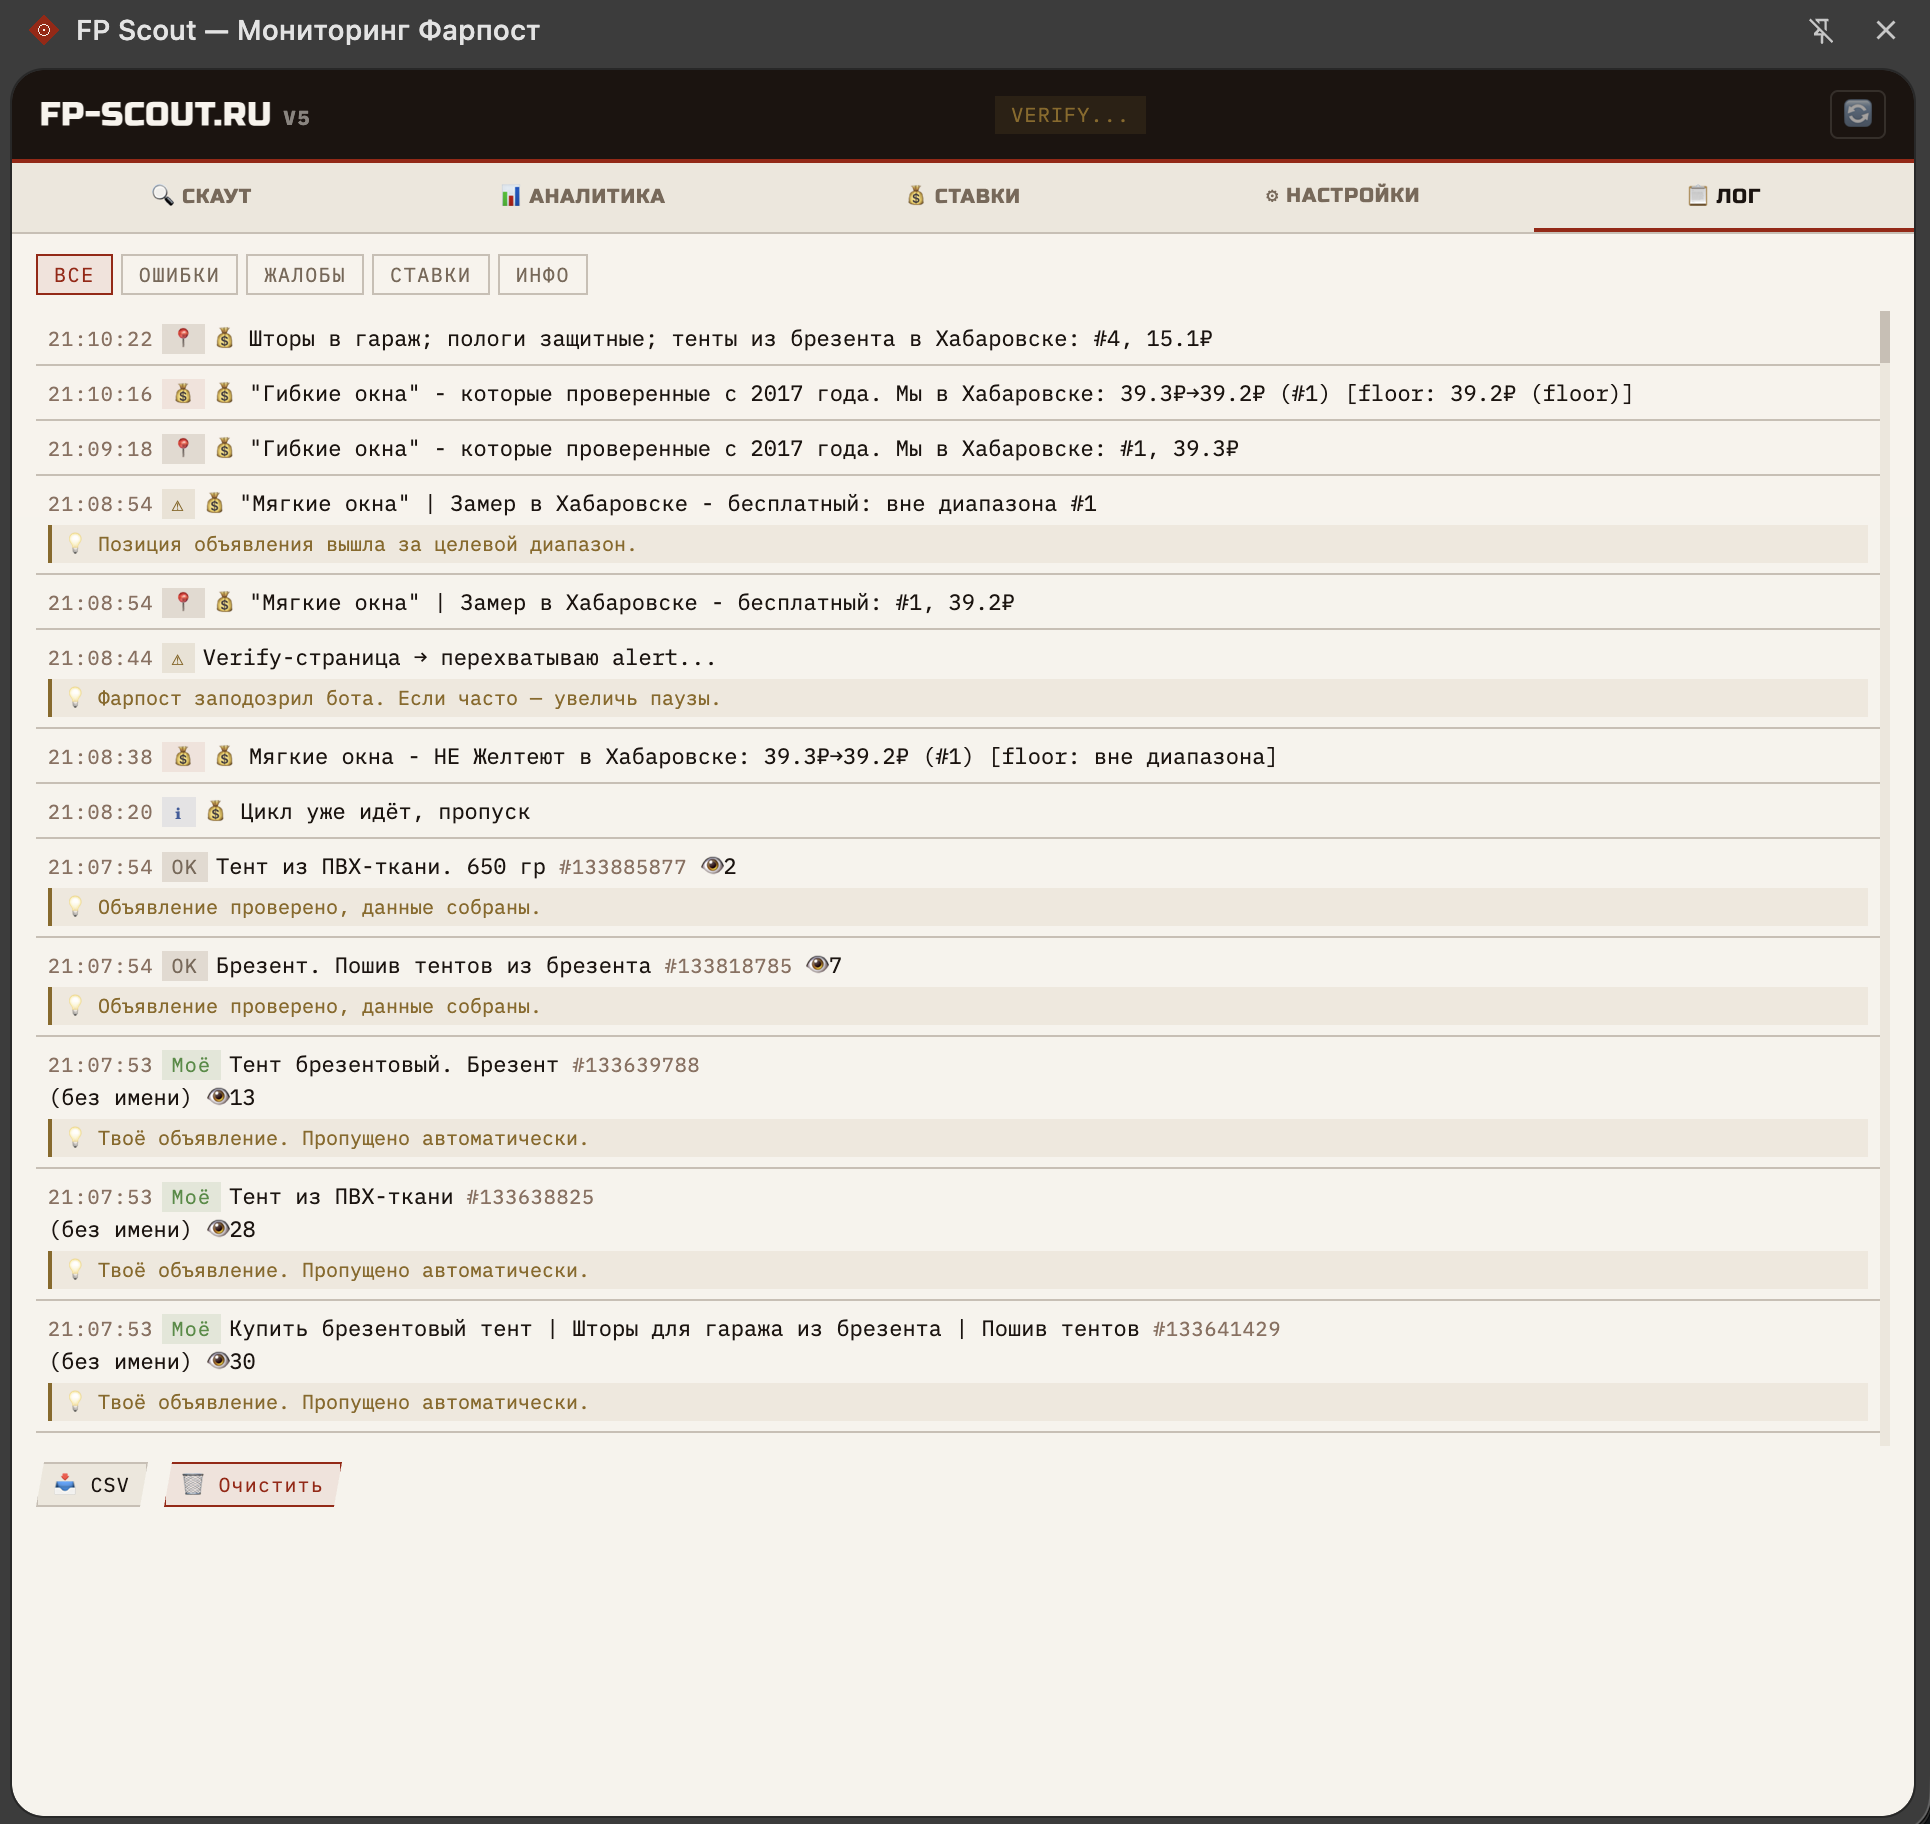Open the Ставки tab
This screenshot has width=1930, height=1824.
[x=963, y=196]
